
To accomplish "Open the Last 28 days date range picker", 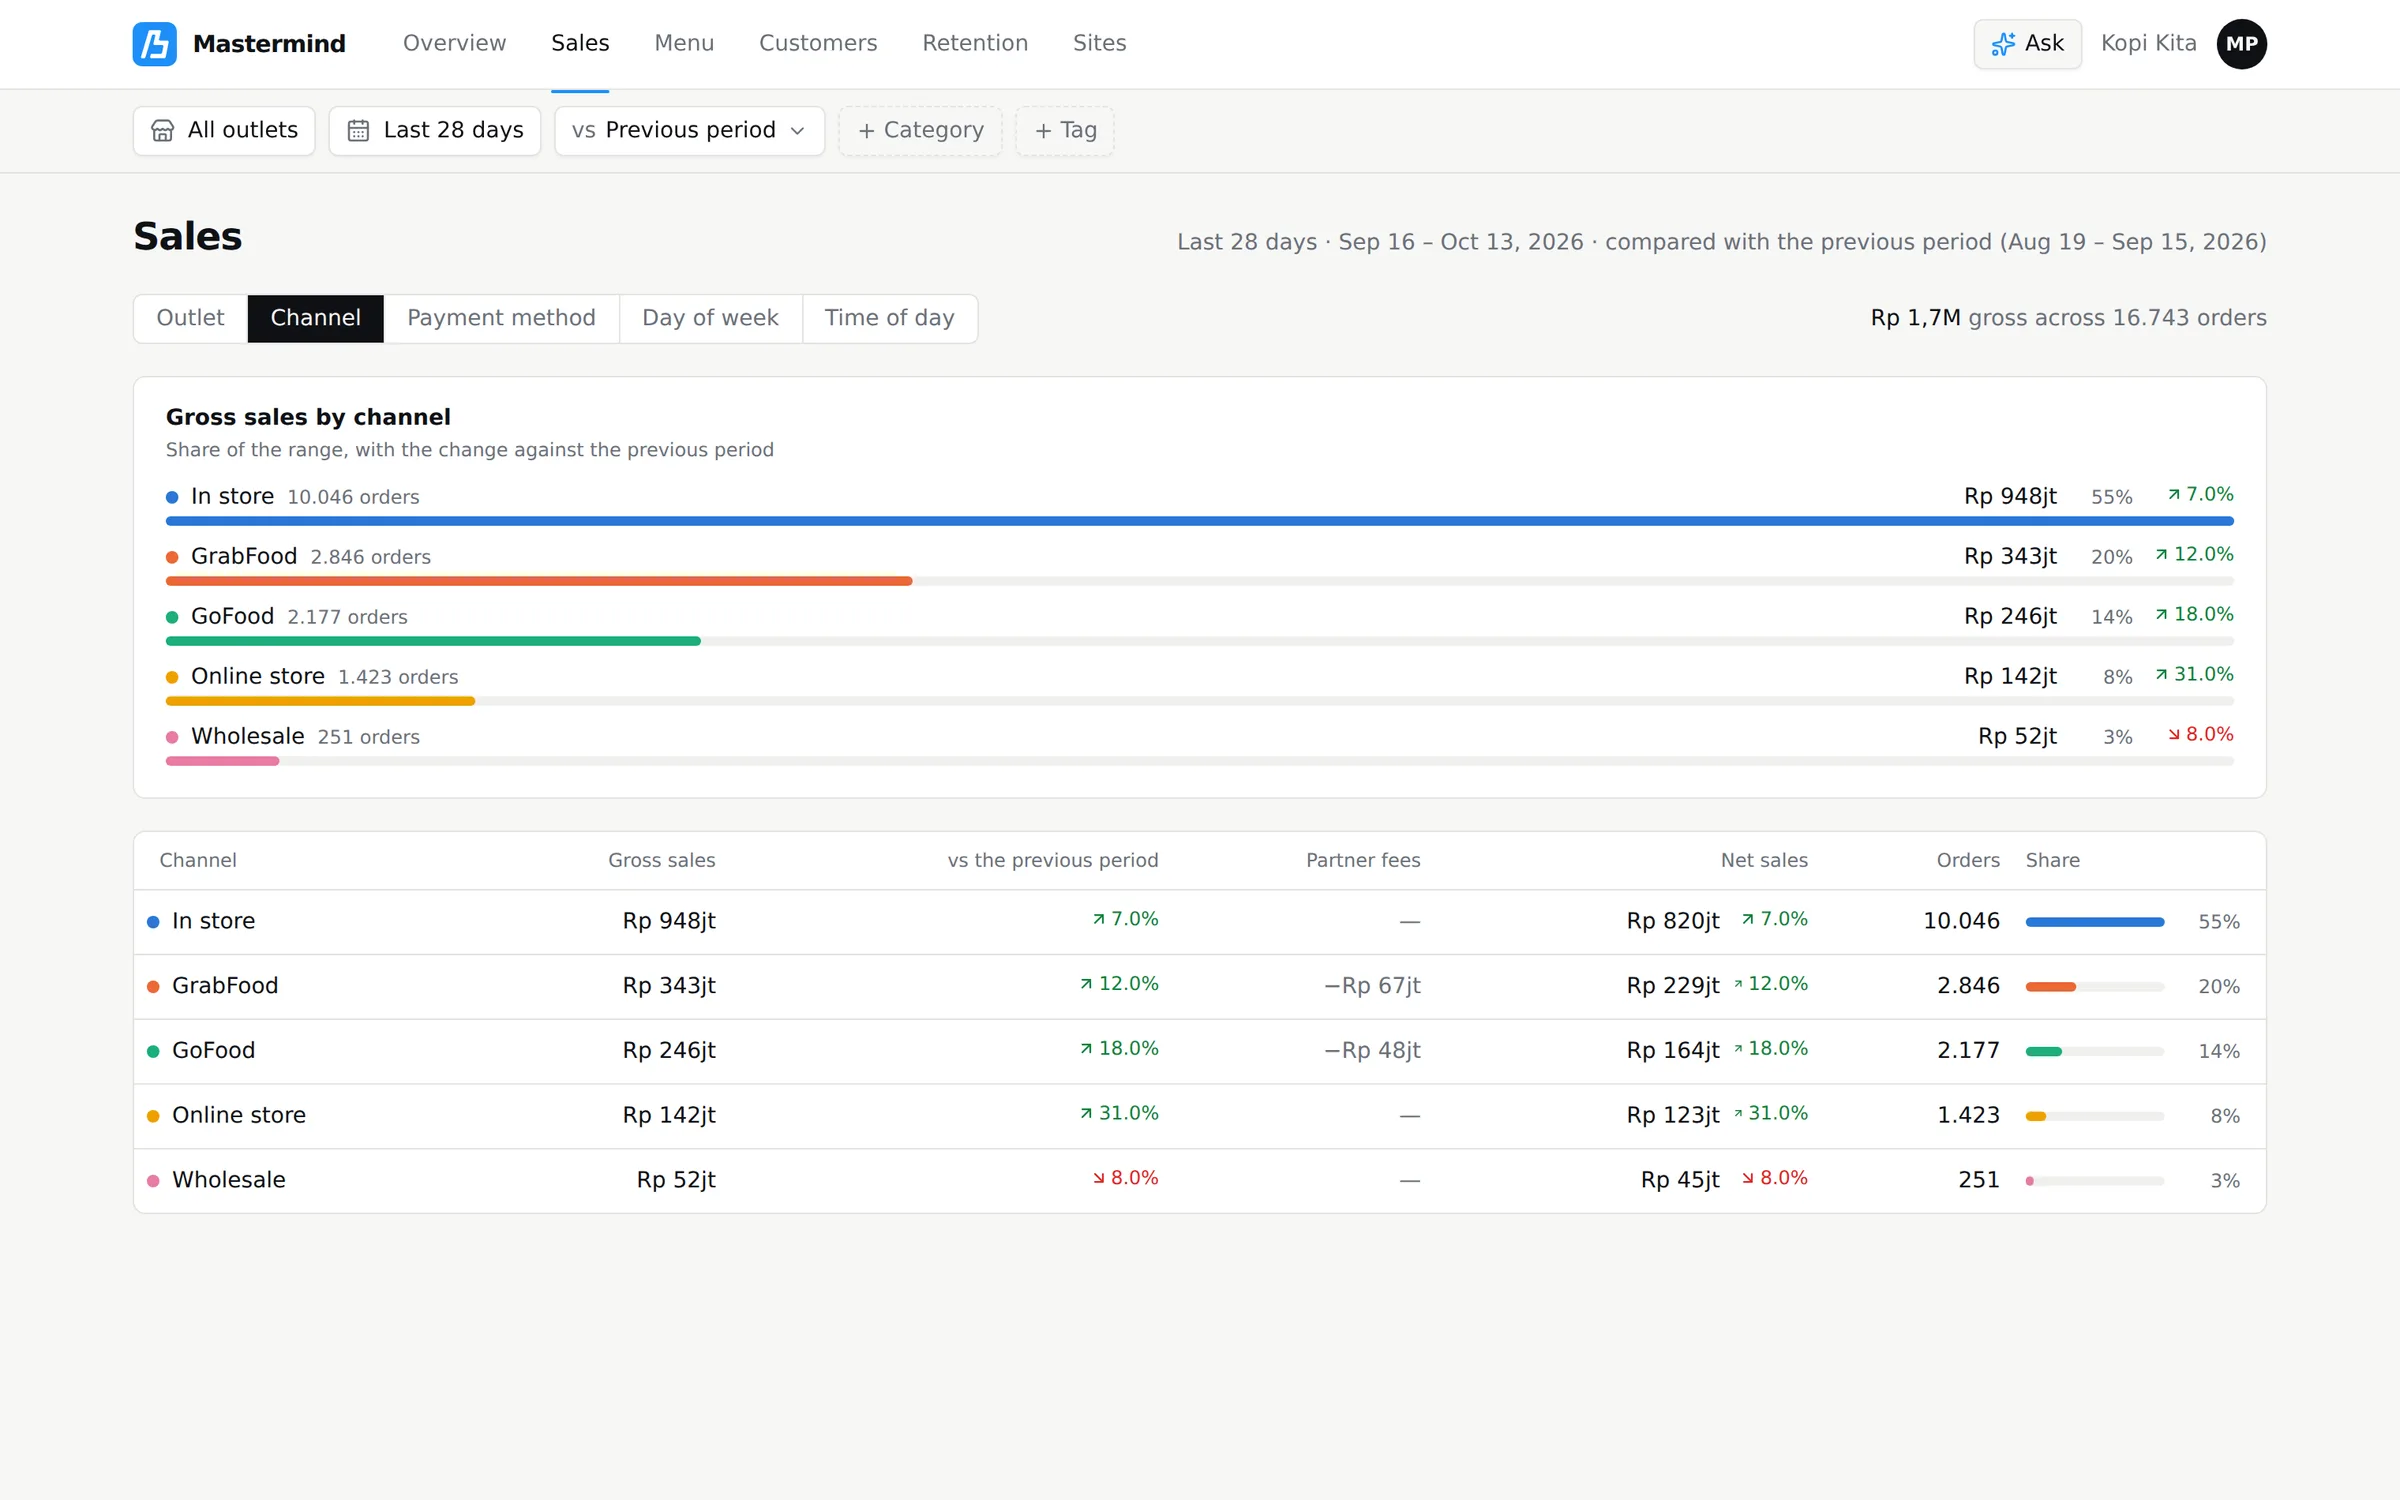I will 435,131.
